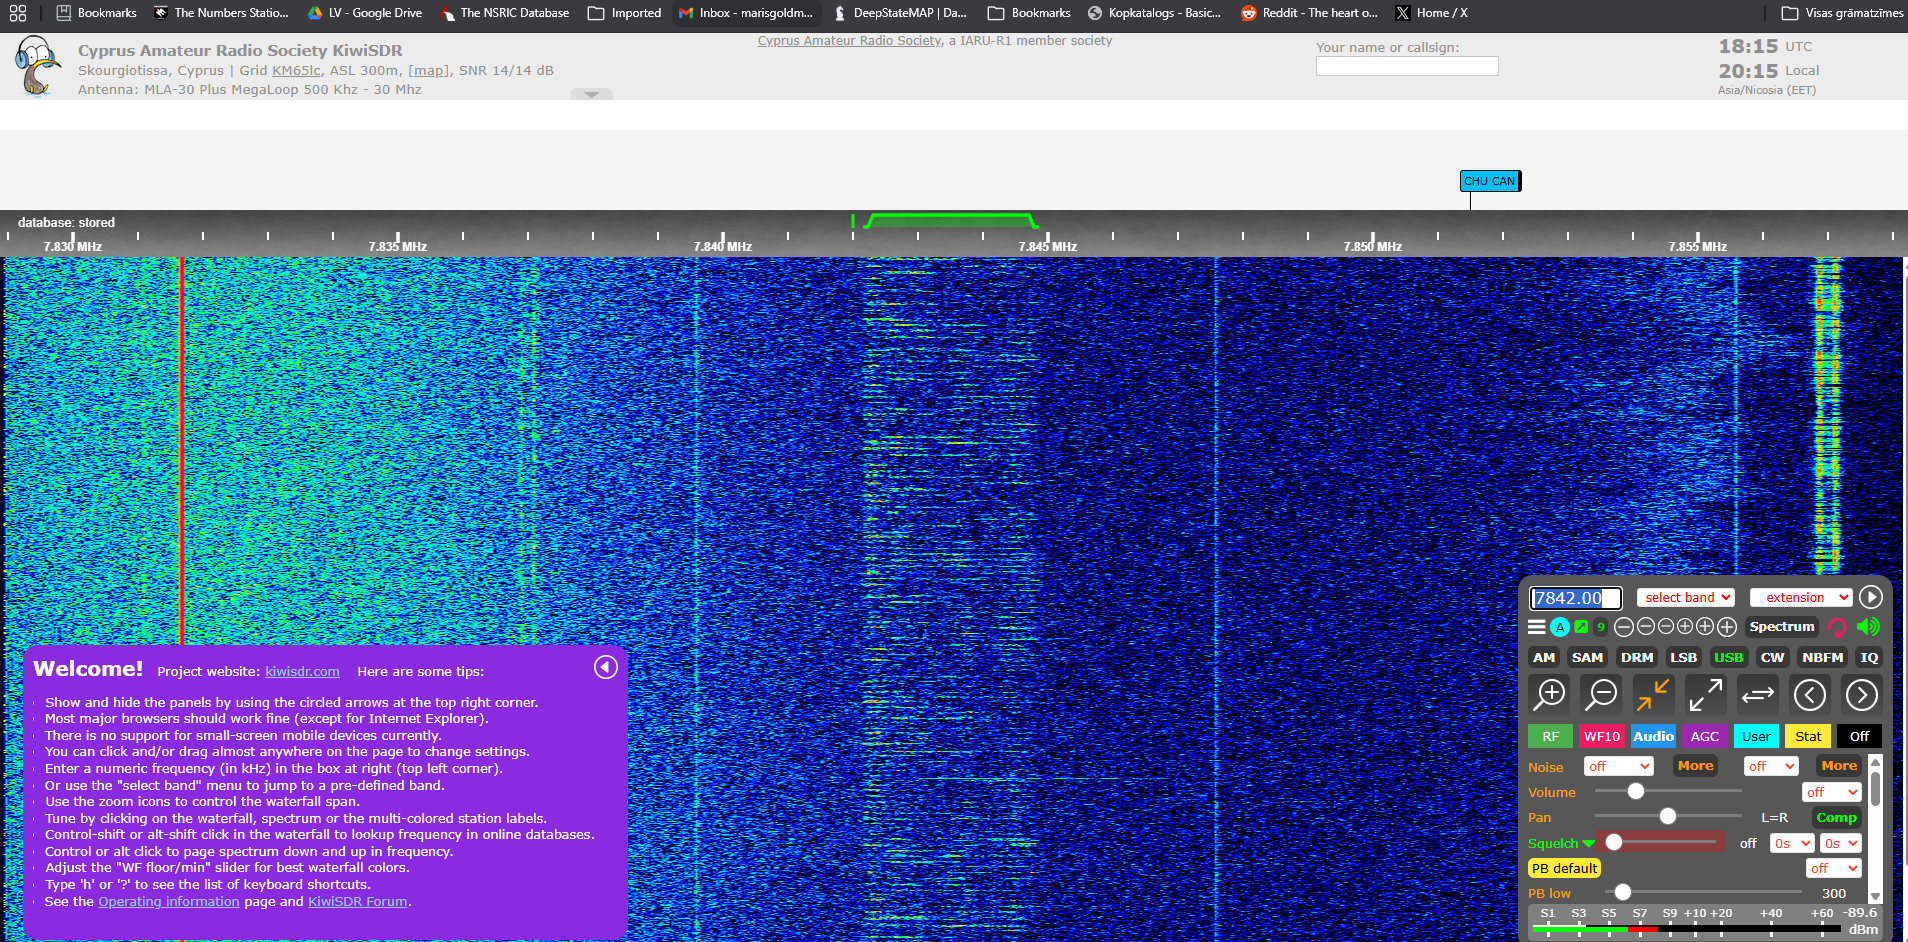Image resolution: width=1908 pixels, height=942 pixels.
Task: Click the waterfall zoom out magnifier
Action: (1602, 694)
